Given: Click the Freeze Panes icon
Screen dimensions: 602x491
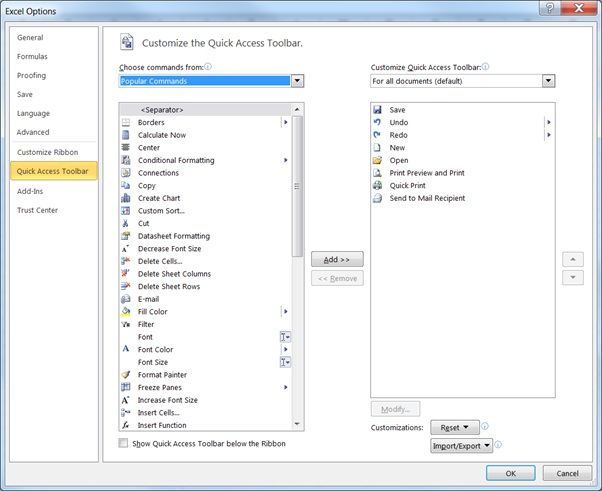Looking at the screenshot, I should 126,387.
